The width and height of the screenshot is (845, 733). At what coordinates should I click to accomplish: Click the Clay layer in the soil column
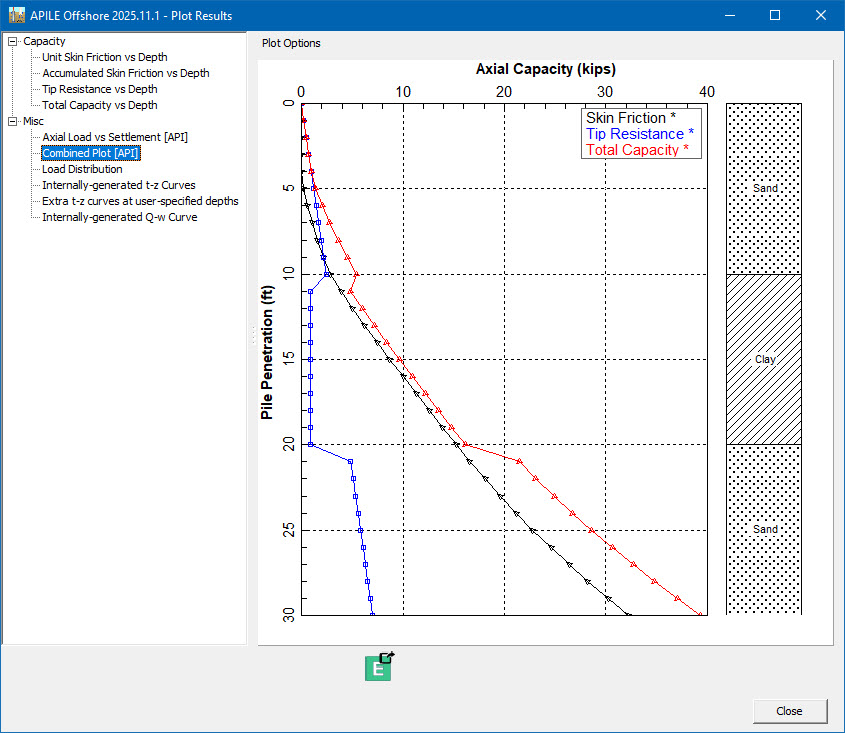(x=764, y=358)
